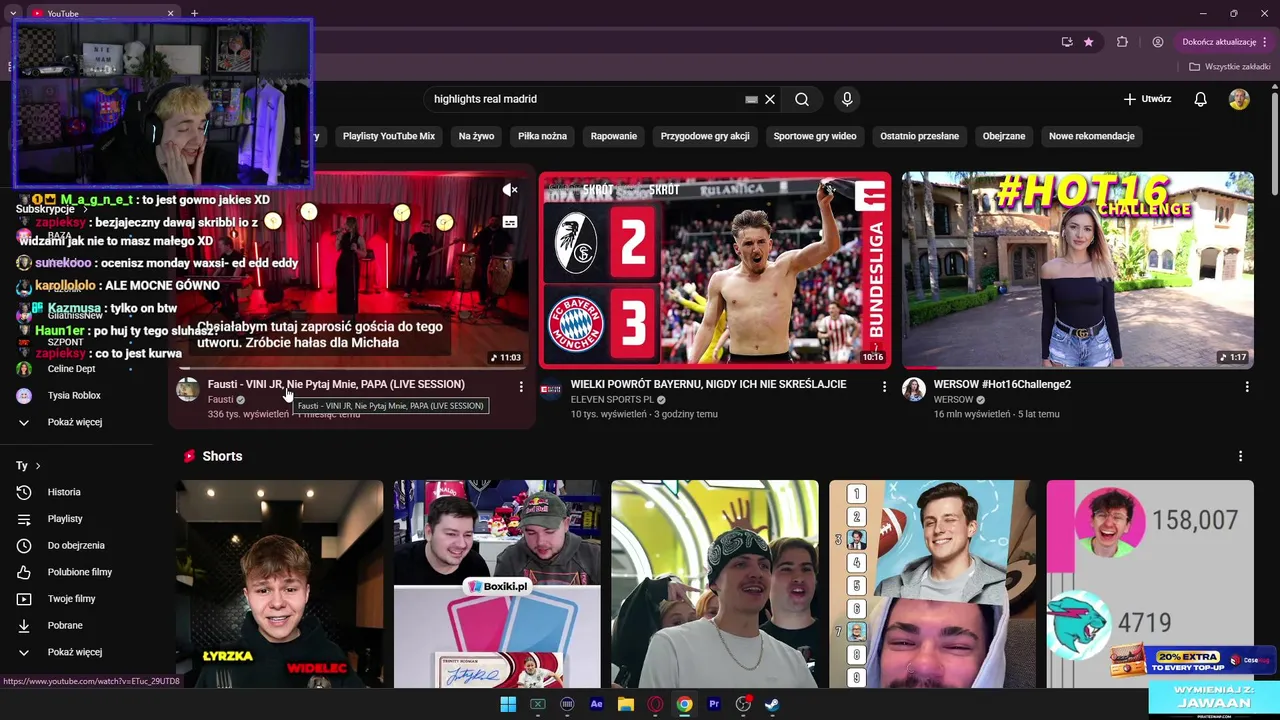Open the Windows Start menu
The image size is (1280, 720).
[x=508, y=704]
